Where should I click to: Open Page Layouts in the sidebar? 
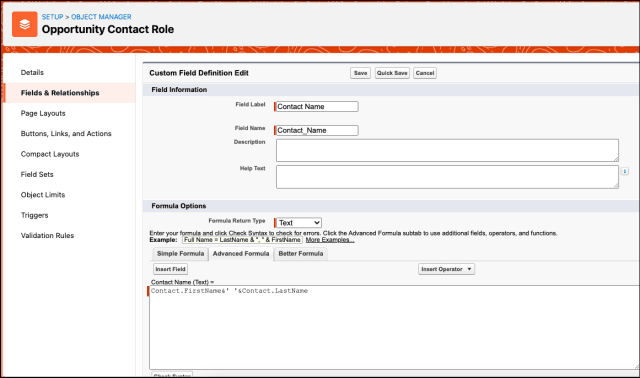[x=43, y=113]
